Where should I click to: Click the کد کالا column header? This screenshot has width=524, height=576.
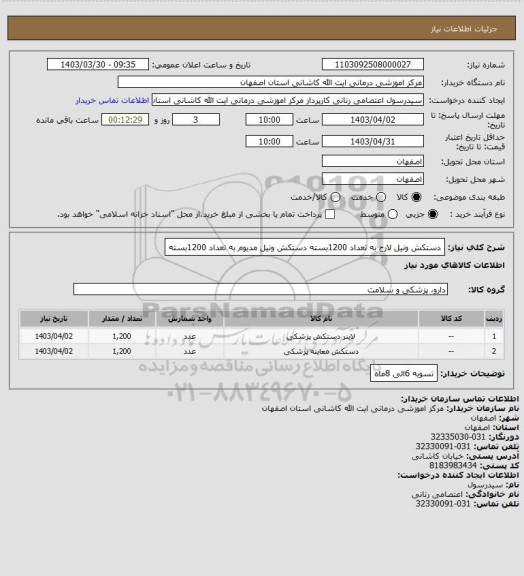click(x=451, y=318)
